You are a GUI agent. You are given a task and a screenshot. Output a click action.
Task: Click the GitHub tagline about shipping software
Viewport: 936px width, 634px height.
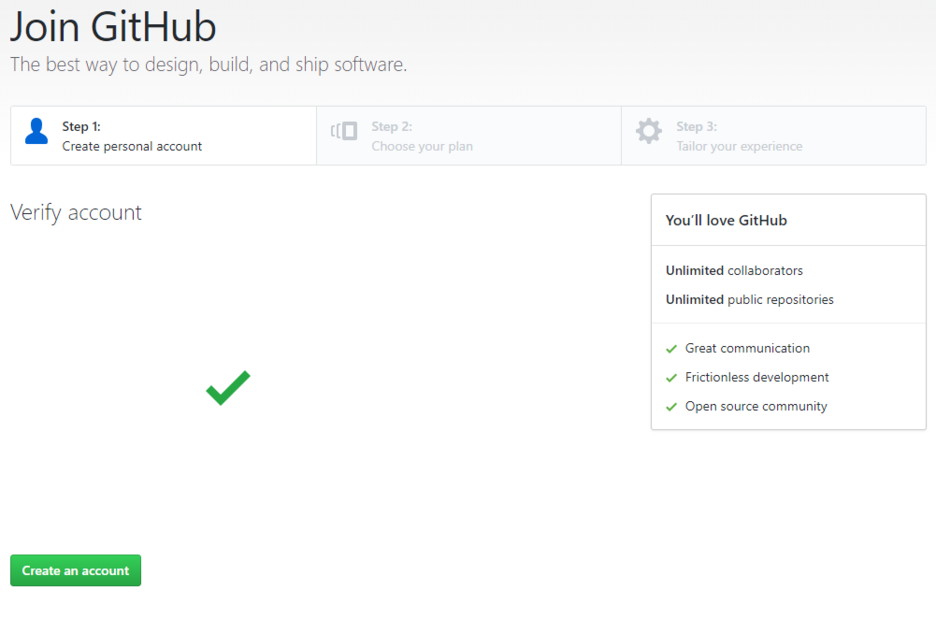pos(208,64)
